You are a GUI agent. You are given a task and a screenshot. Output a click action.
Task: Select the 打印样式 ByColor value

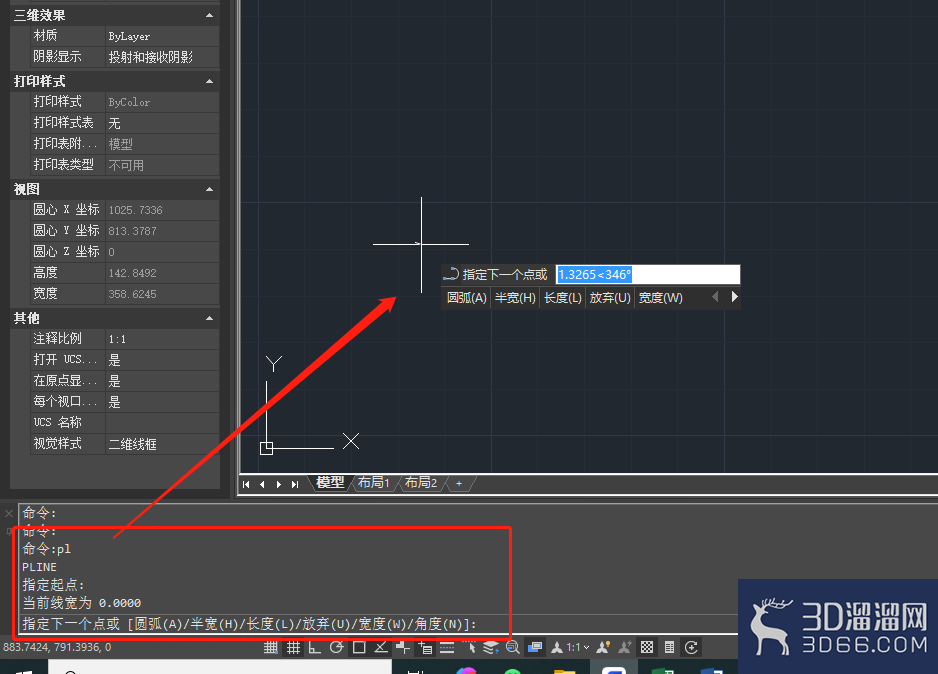point(162,102)
